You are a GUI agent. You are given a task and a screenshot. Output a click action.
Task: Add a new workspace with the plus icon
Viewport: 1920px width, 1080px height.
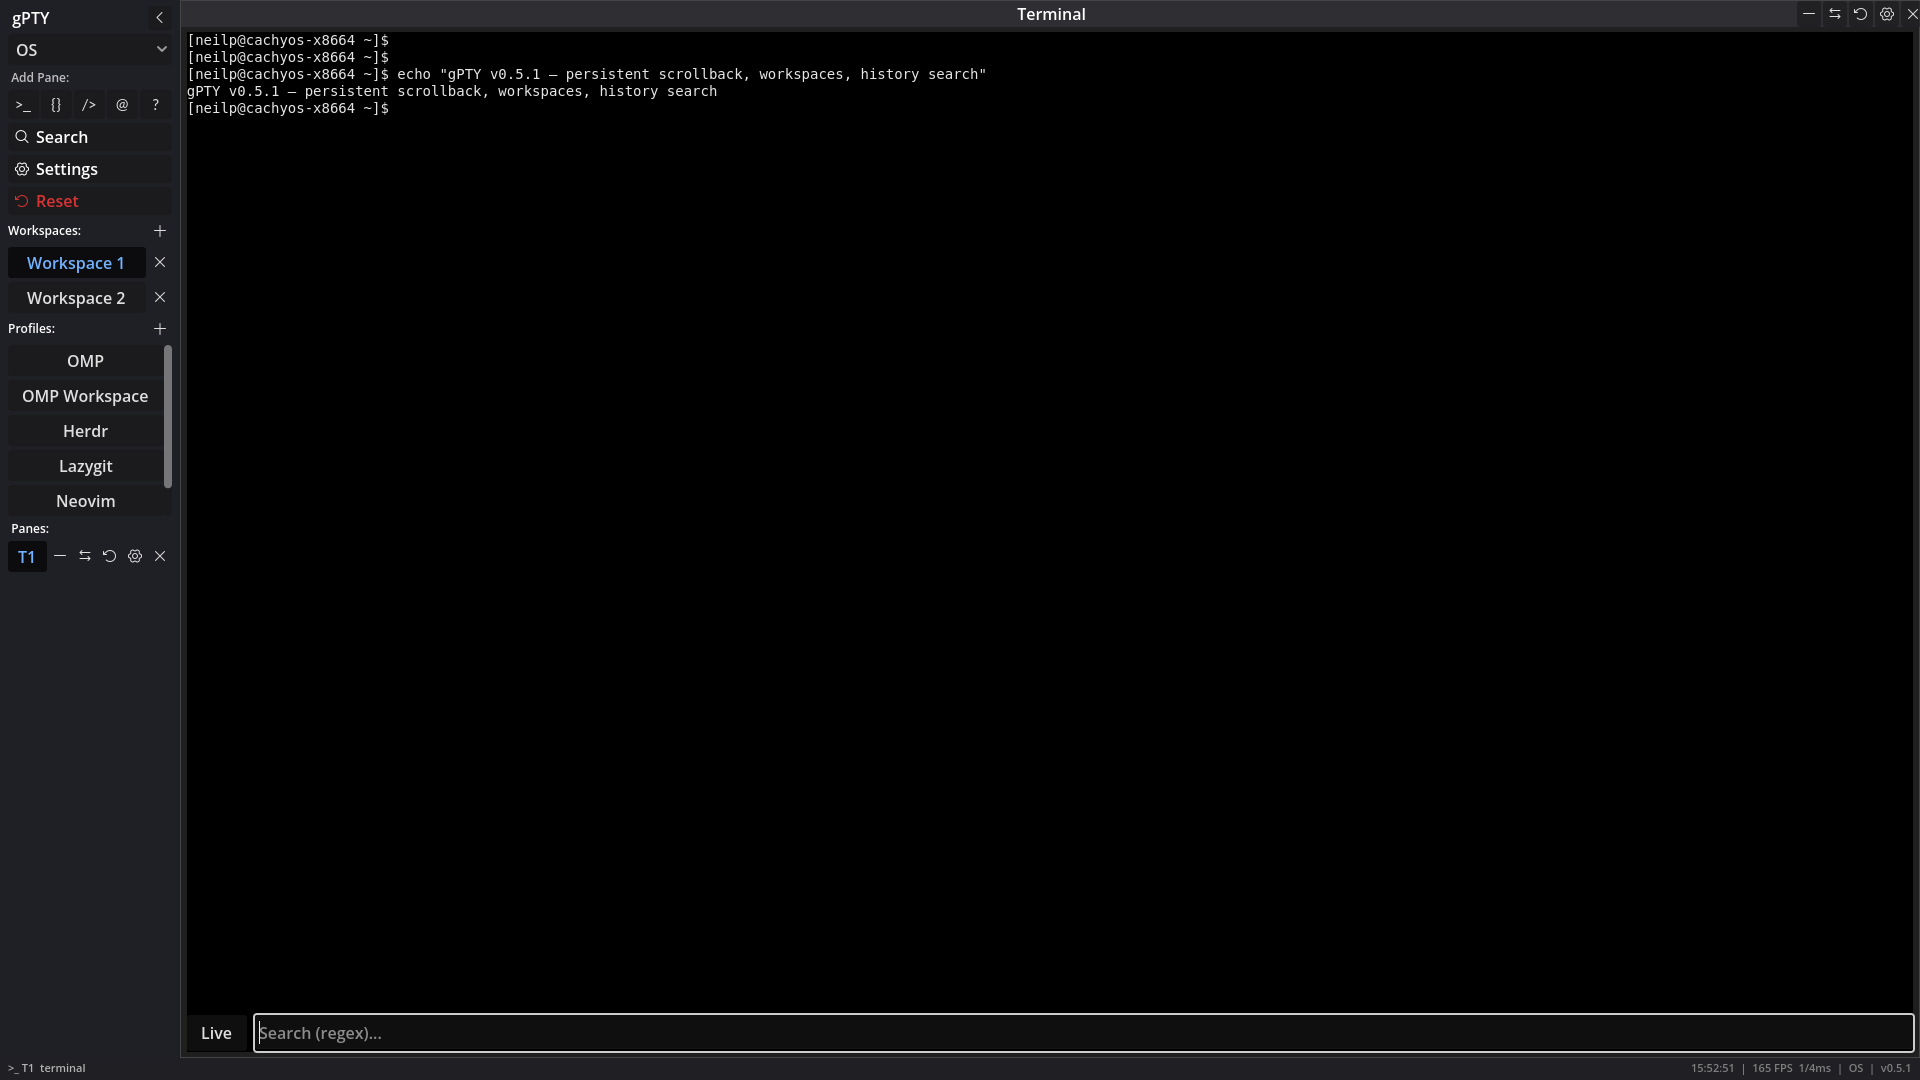[160, 231]
